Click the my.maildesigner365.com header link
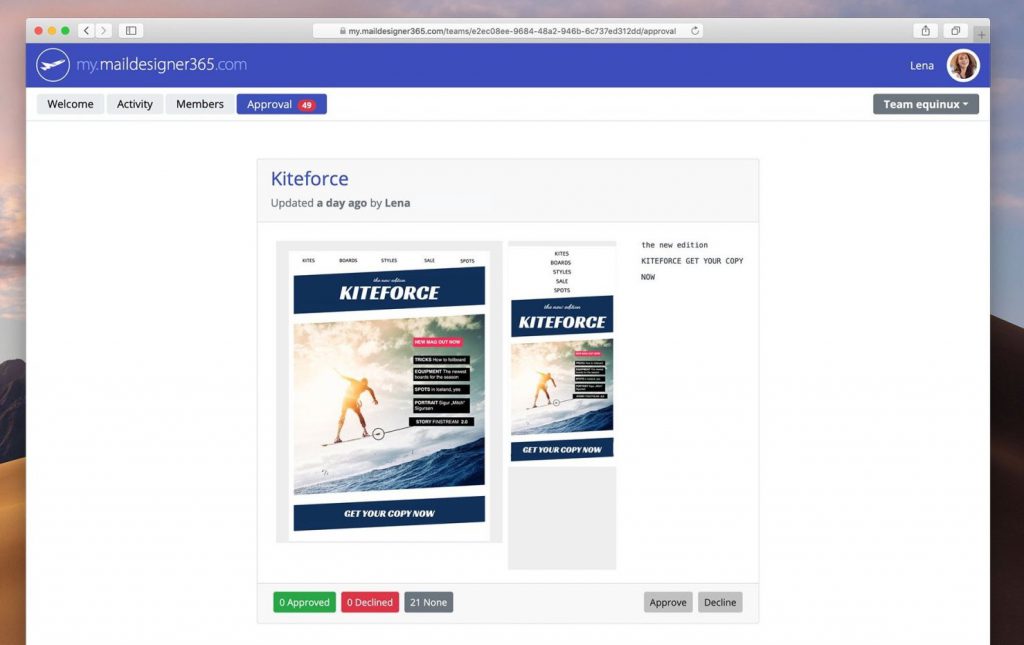 pyautogui.click(x=161, y=65)
